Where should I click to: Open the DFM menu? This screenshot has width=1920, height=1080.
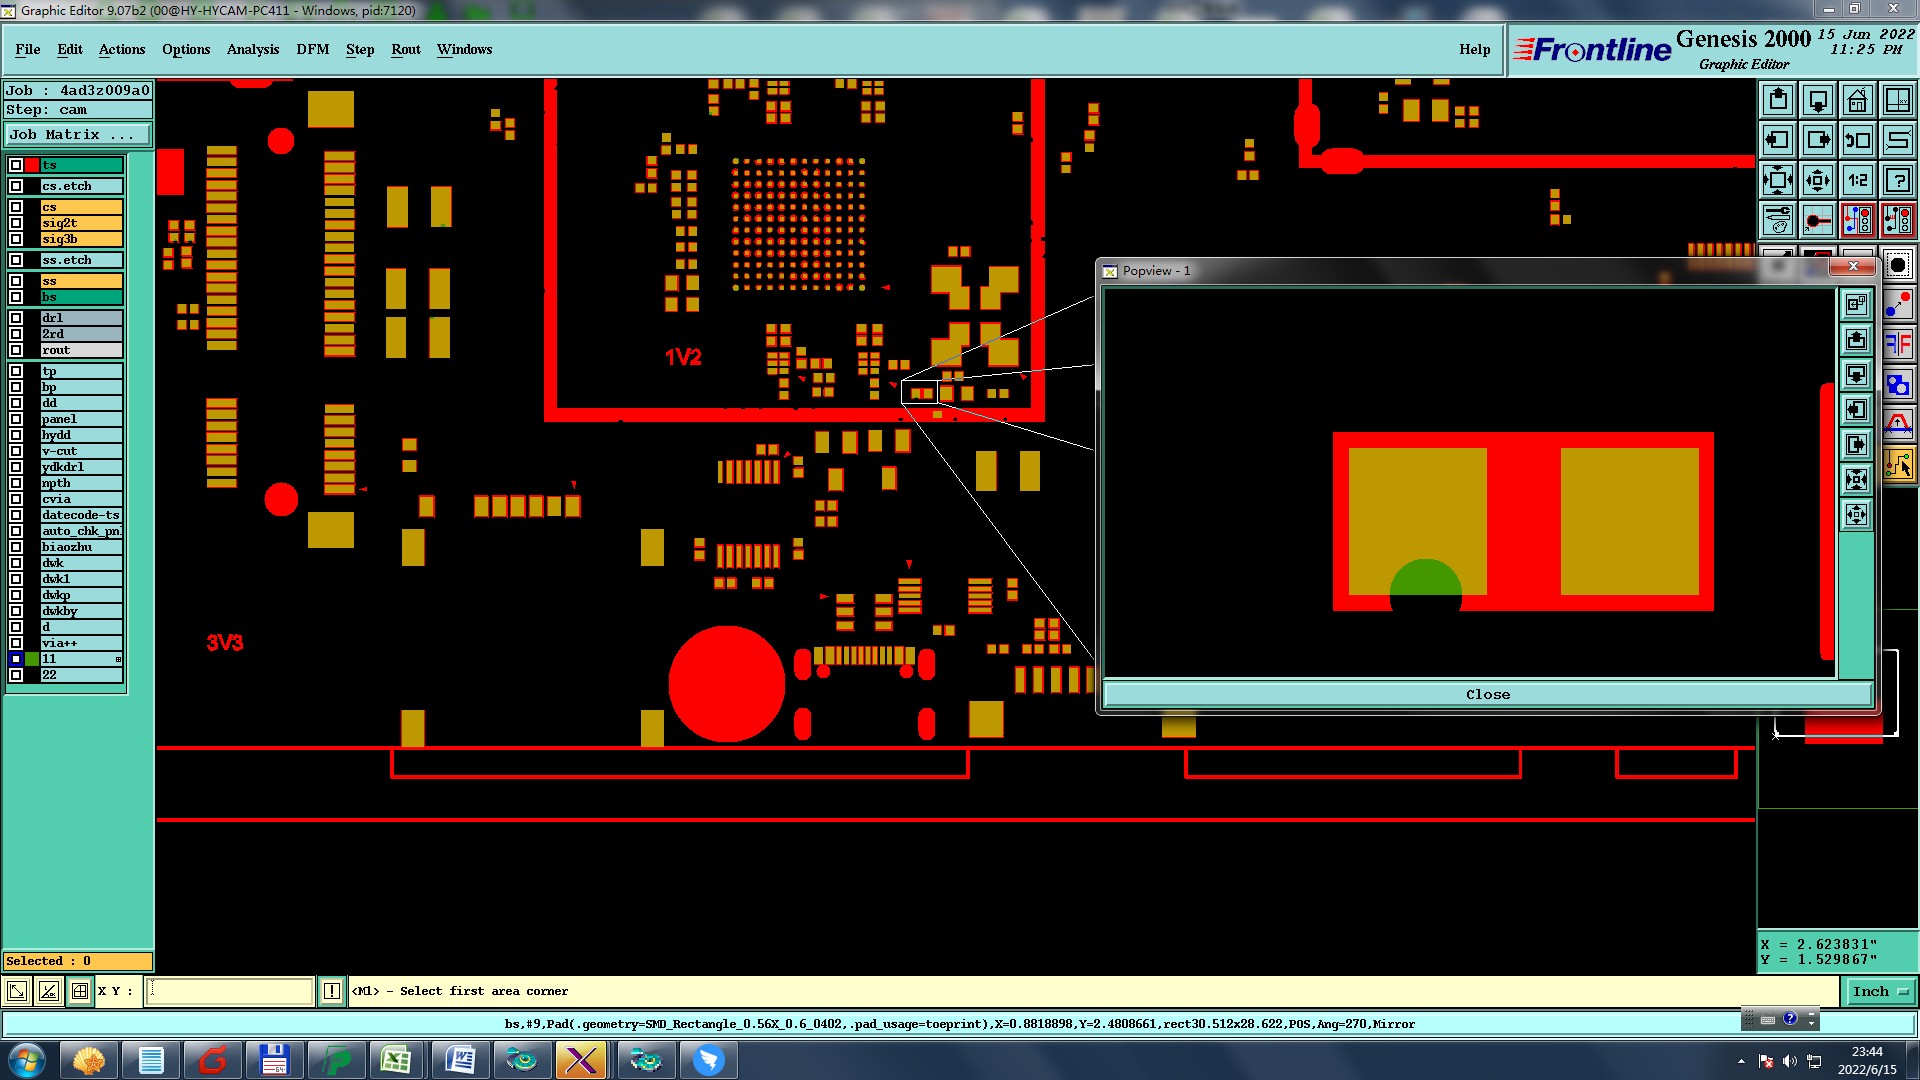point(312,49)
